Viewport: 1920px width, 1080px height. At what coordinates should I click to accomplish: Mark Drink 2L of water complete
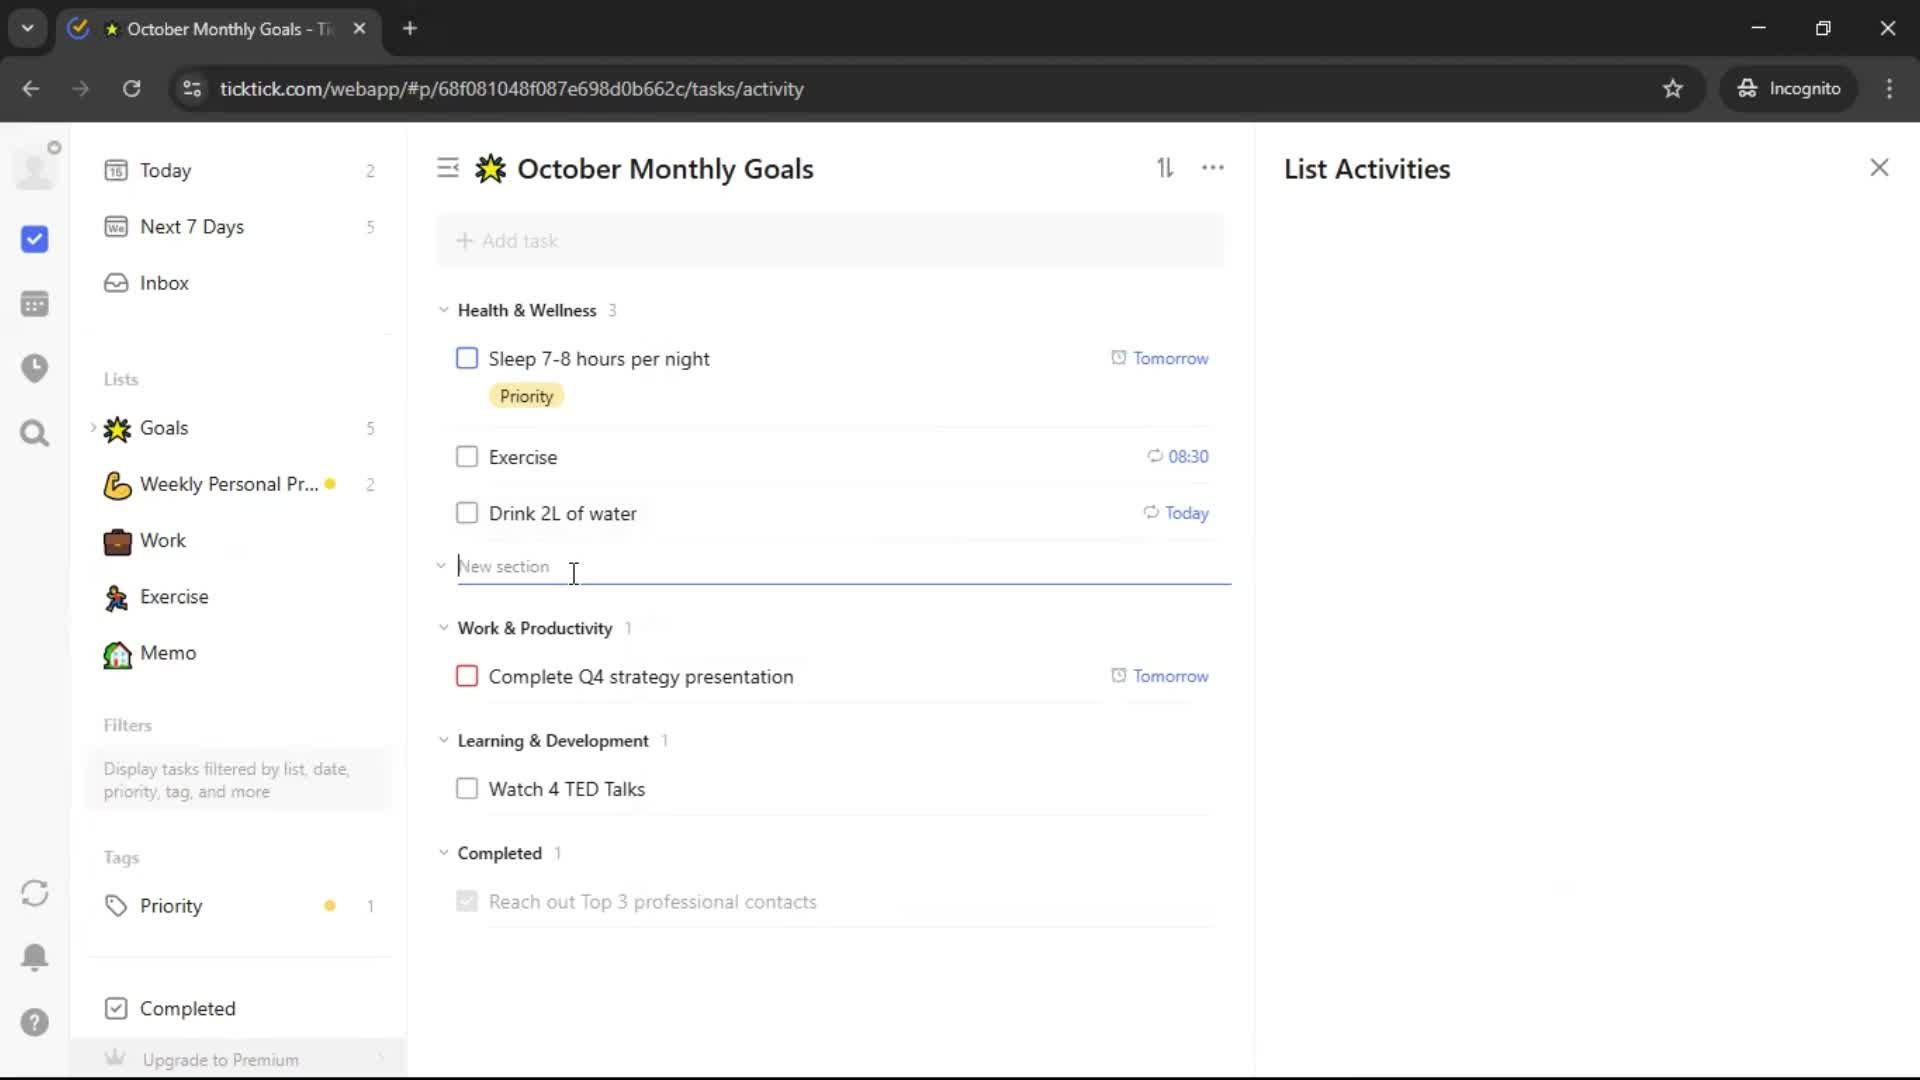(x=467, y=513)
